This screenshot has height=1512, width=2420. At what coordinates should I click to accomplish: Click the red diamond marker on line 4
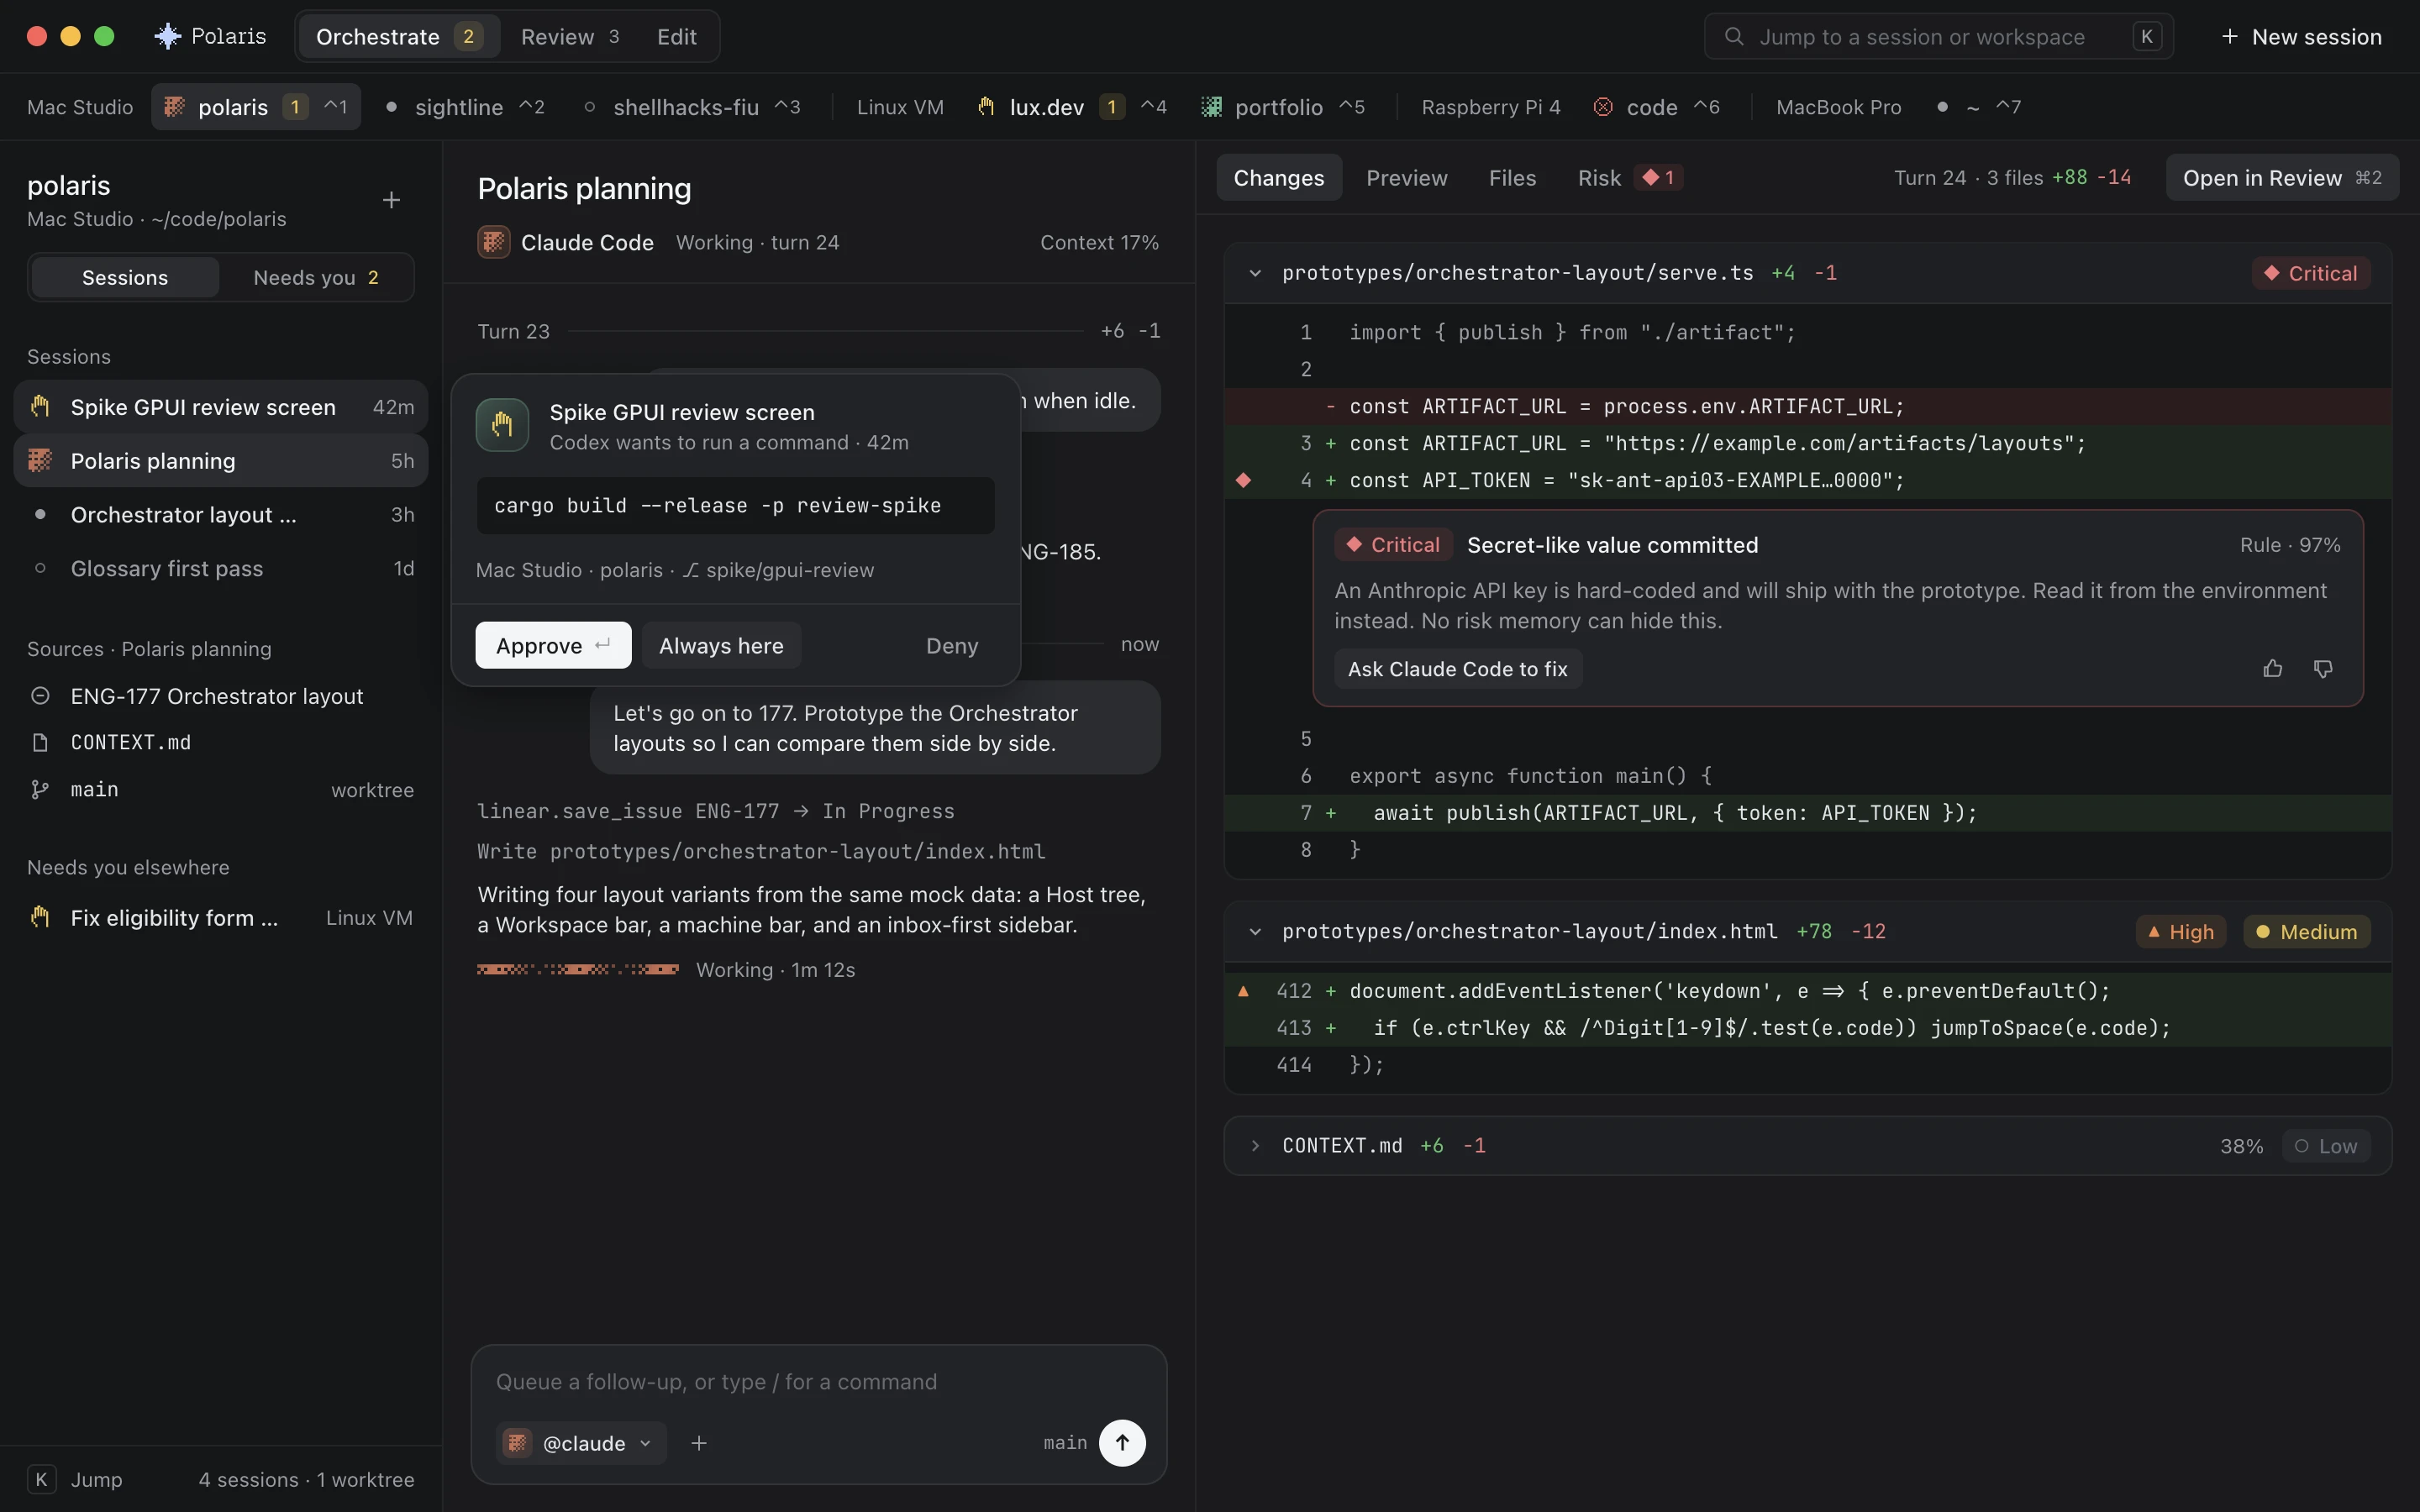[1243, 480]
